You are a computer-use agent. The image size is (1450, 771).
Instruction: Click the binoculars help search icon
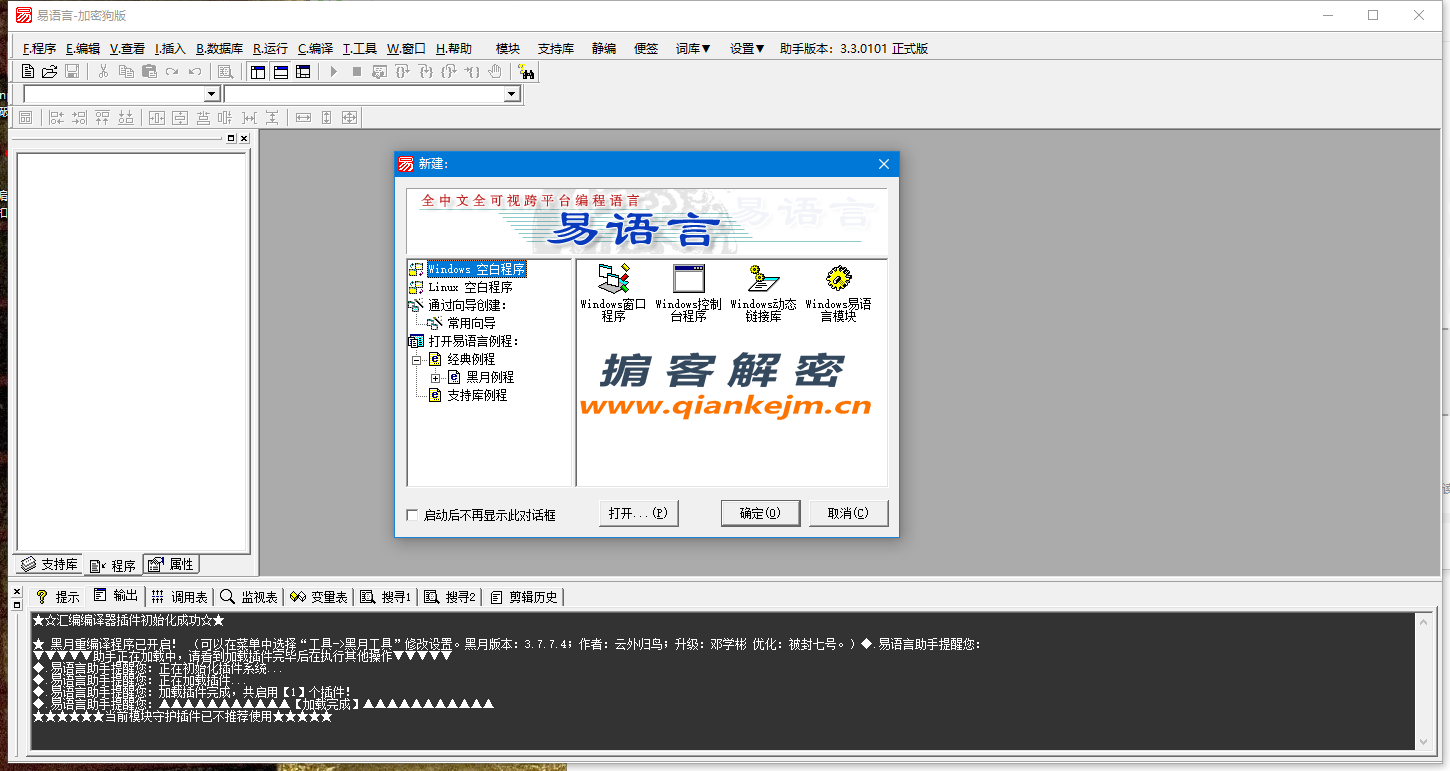tap(527, 72)
